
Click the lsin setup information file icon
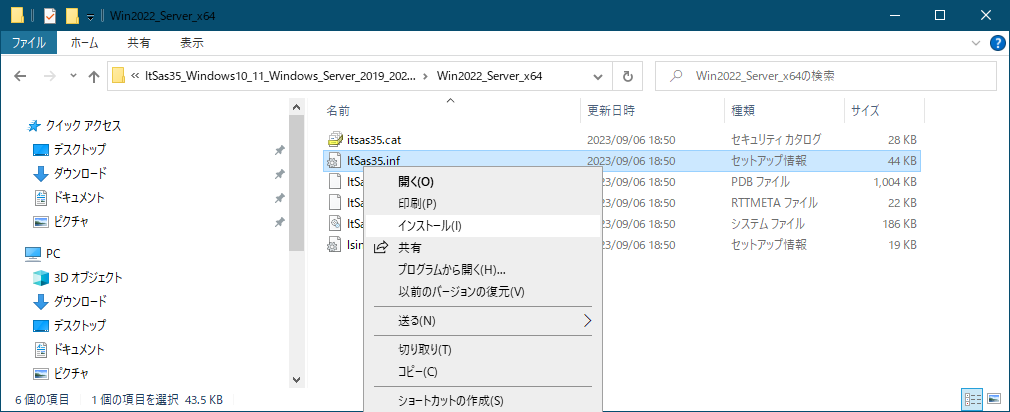coord(335,245)
